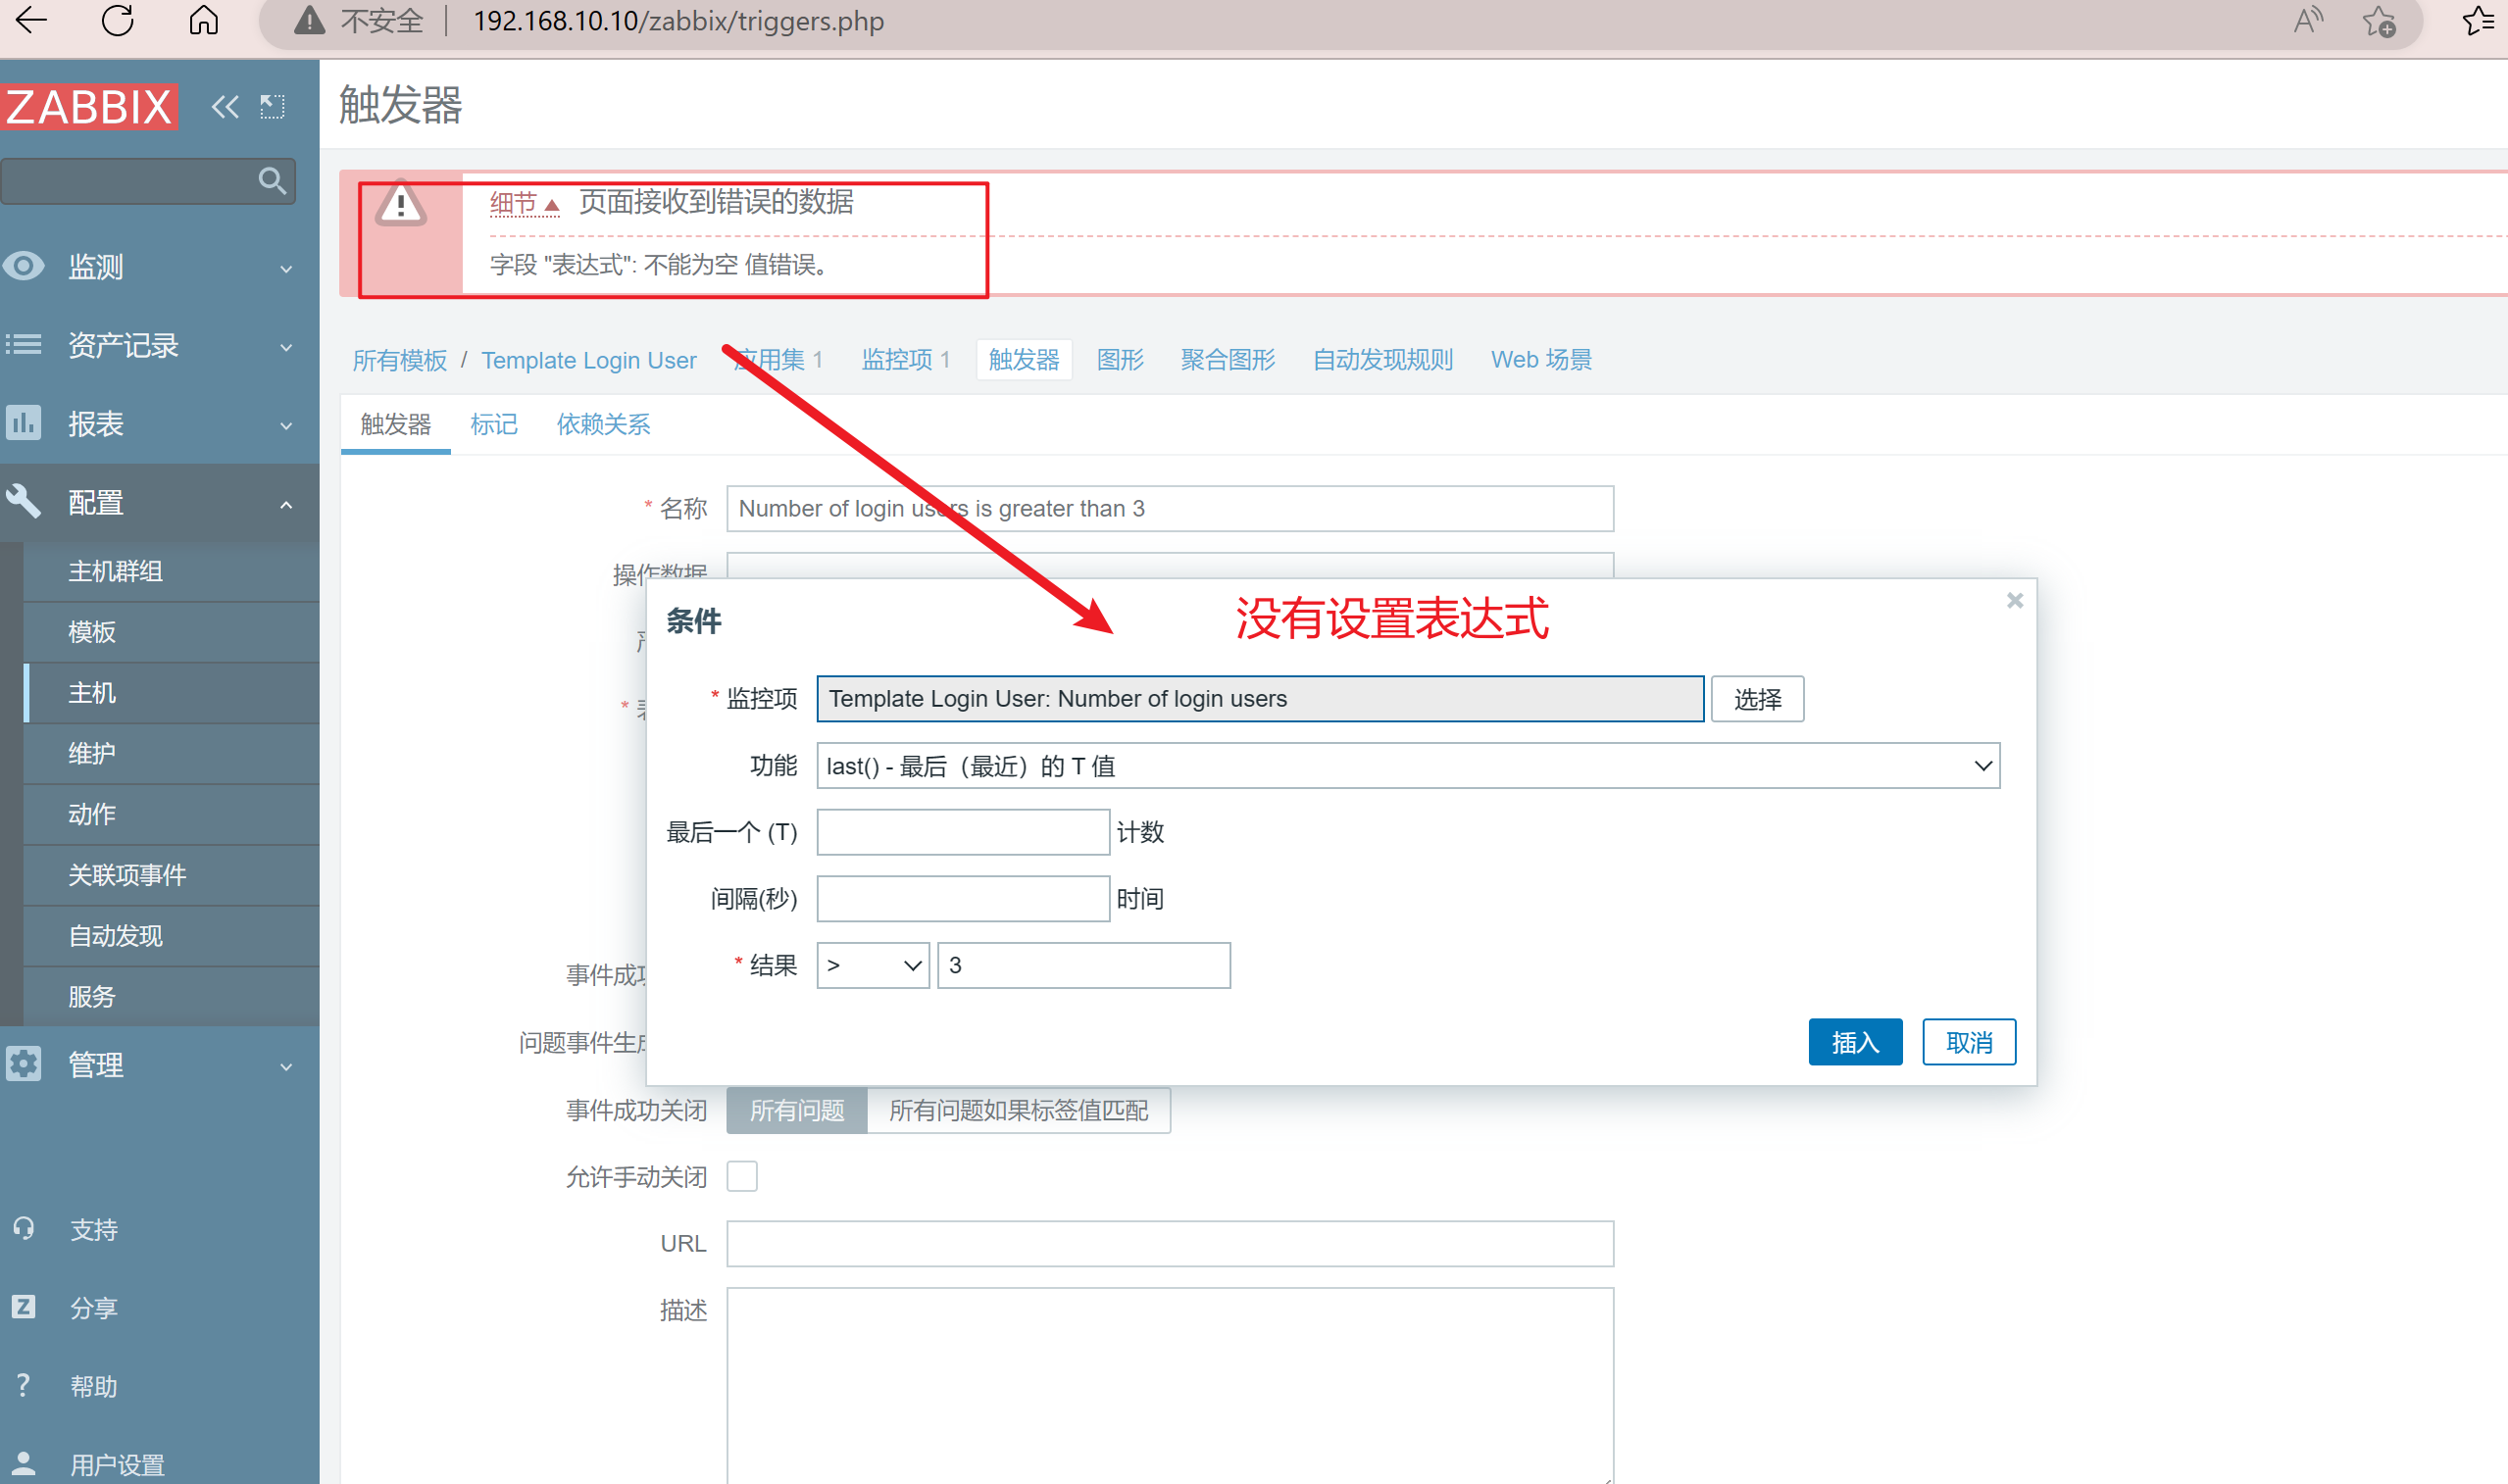
Task: Click the browser back arrow
Action: point(32,21)
